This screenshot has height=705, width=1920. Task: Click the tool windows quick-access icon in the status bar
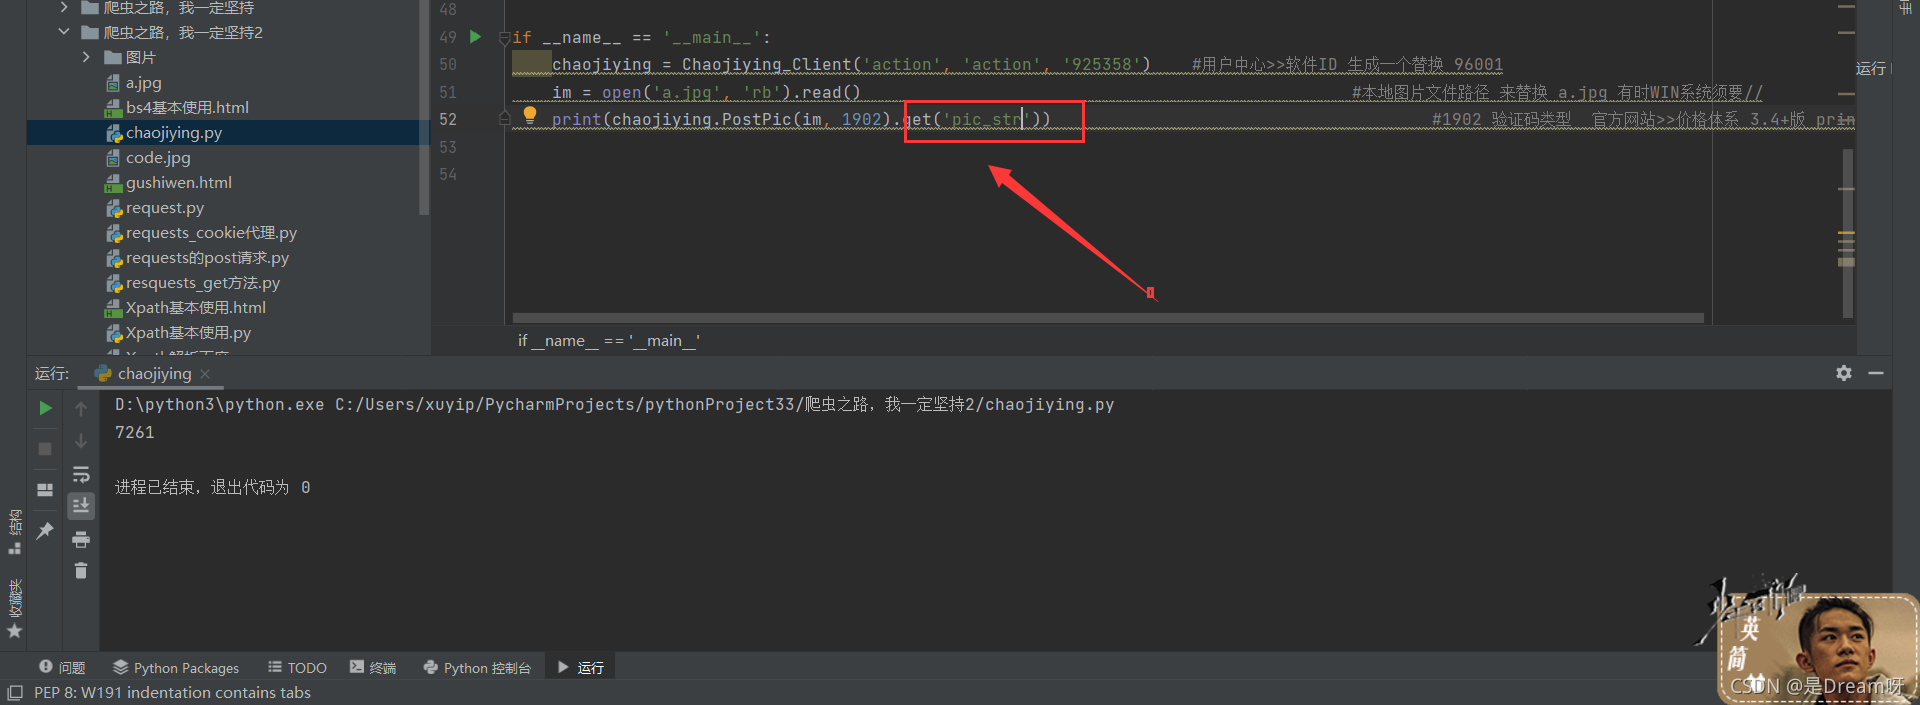pos(15,692)
